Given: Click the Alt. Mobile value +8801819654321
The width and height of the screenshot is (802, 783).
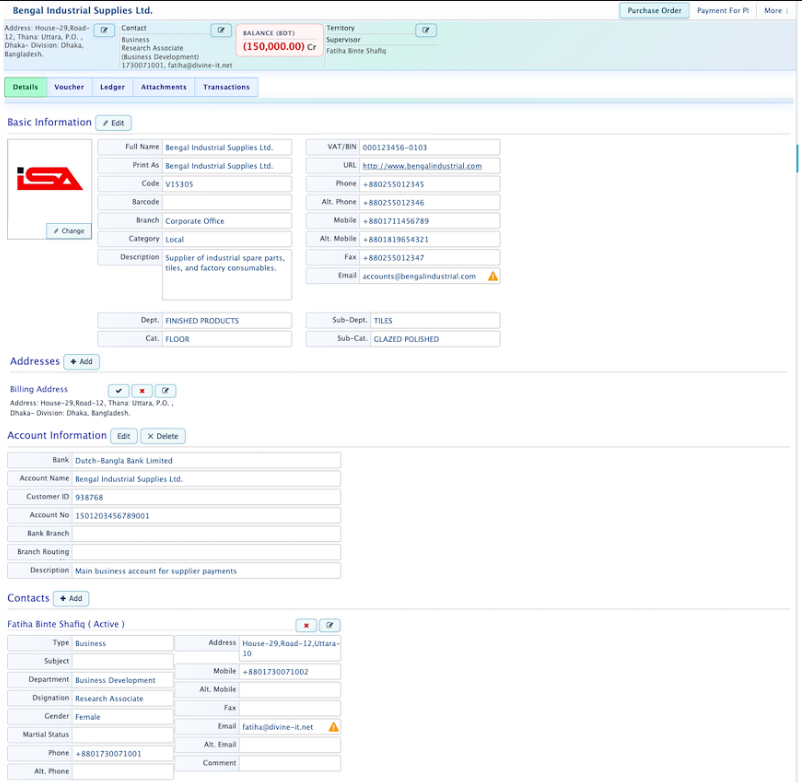Looking at the screenshot, I should (x=430, y=239).
